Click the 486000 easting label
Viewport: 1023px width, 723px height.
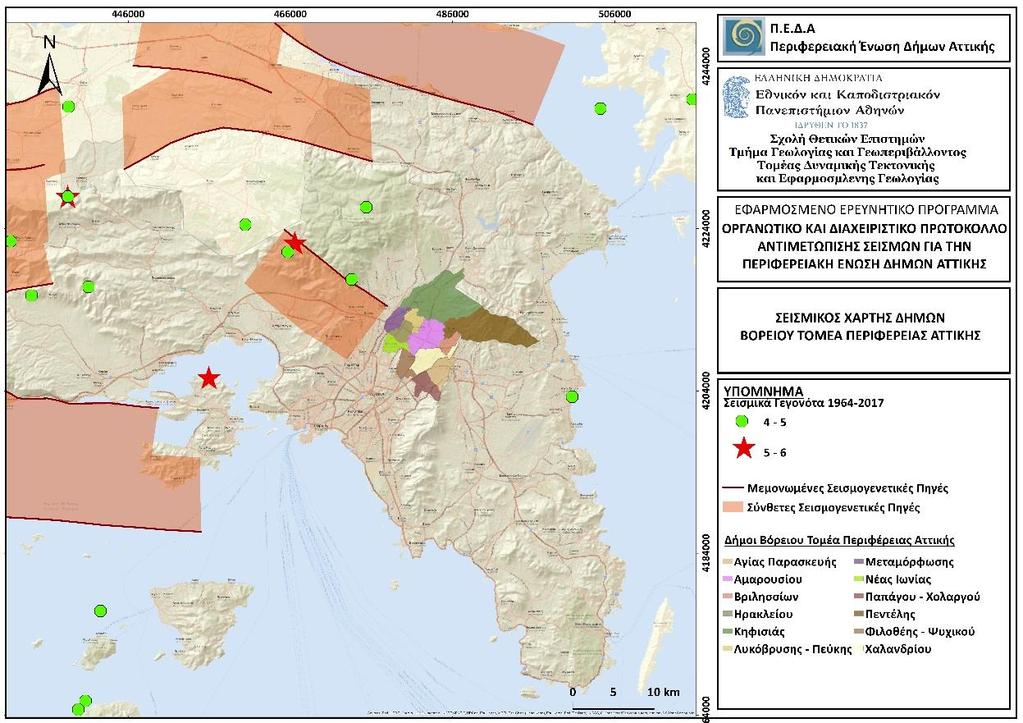[x=453, y=14]
